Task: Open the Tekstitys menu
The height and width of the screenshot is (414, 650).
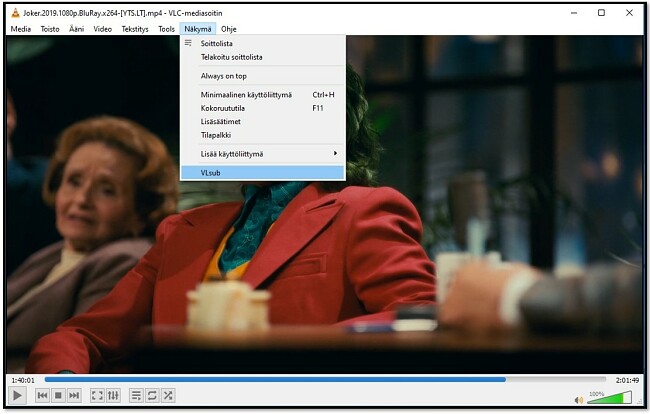Action: [x=135, y=29]
